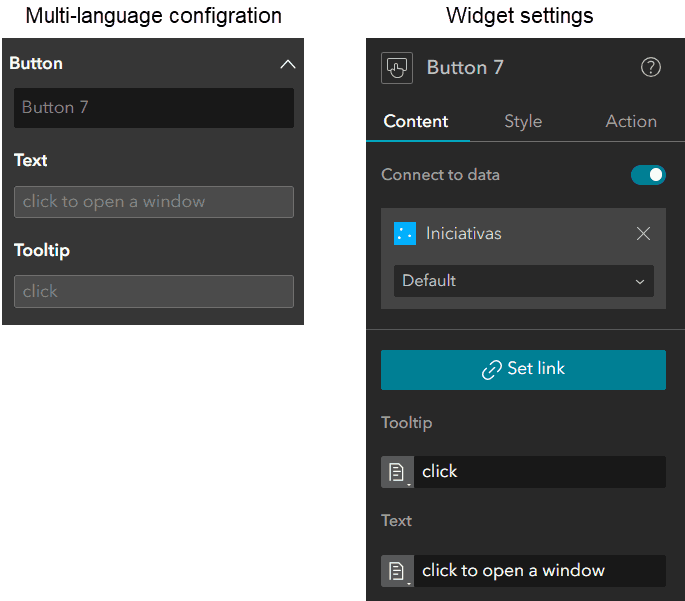Click the Iniciativas data source name
Screen dimensions: 685x601
coord(464,234)
